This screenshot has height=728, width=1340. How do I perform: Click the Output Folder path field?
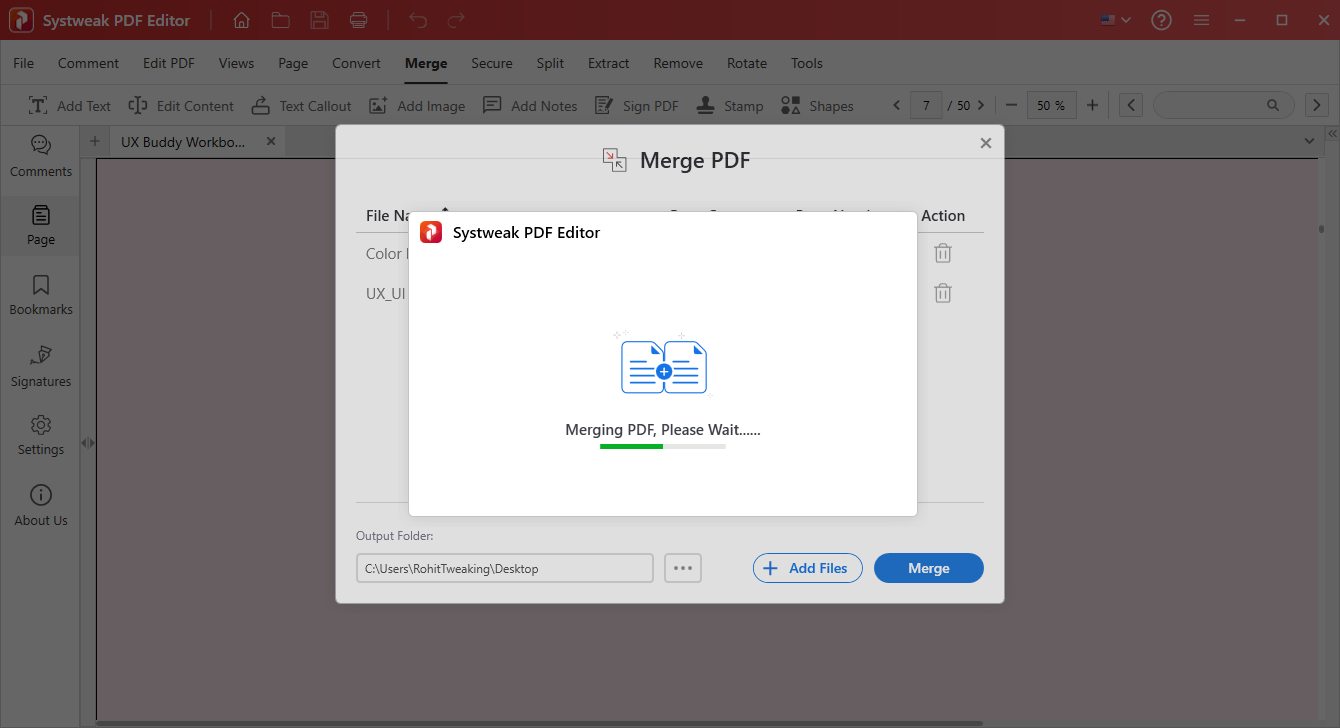tap(505, 568)
